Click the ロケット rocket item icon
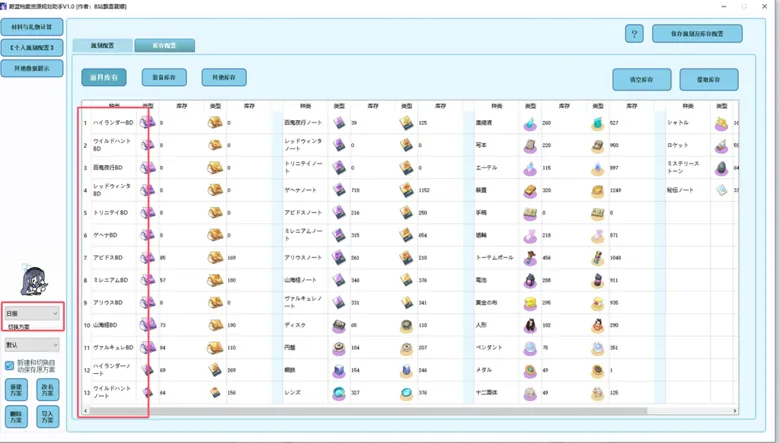The width and height of the screenshot is (780, 443). click(722, 145)
